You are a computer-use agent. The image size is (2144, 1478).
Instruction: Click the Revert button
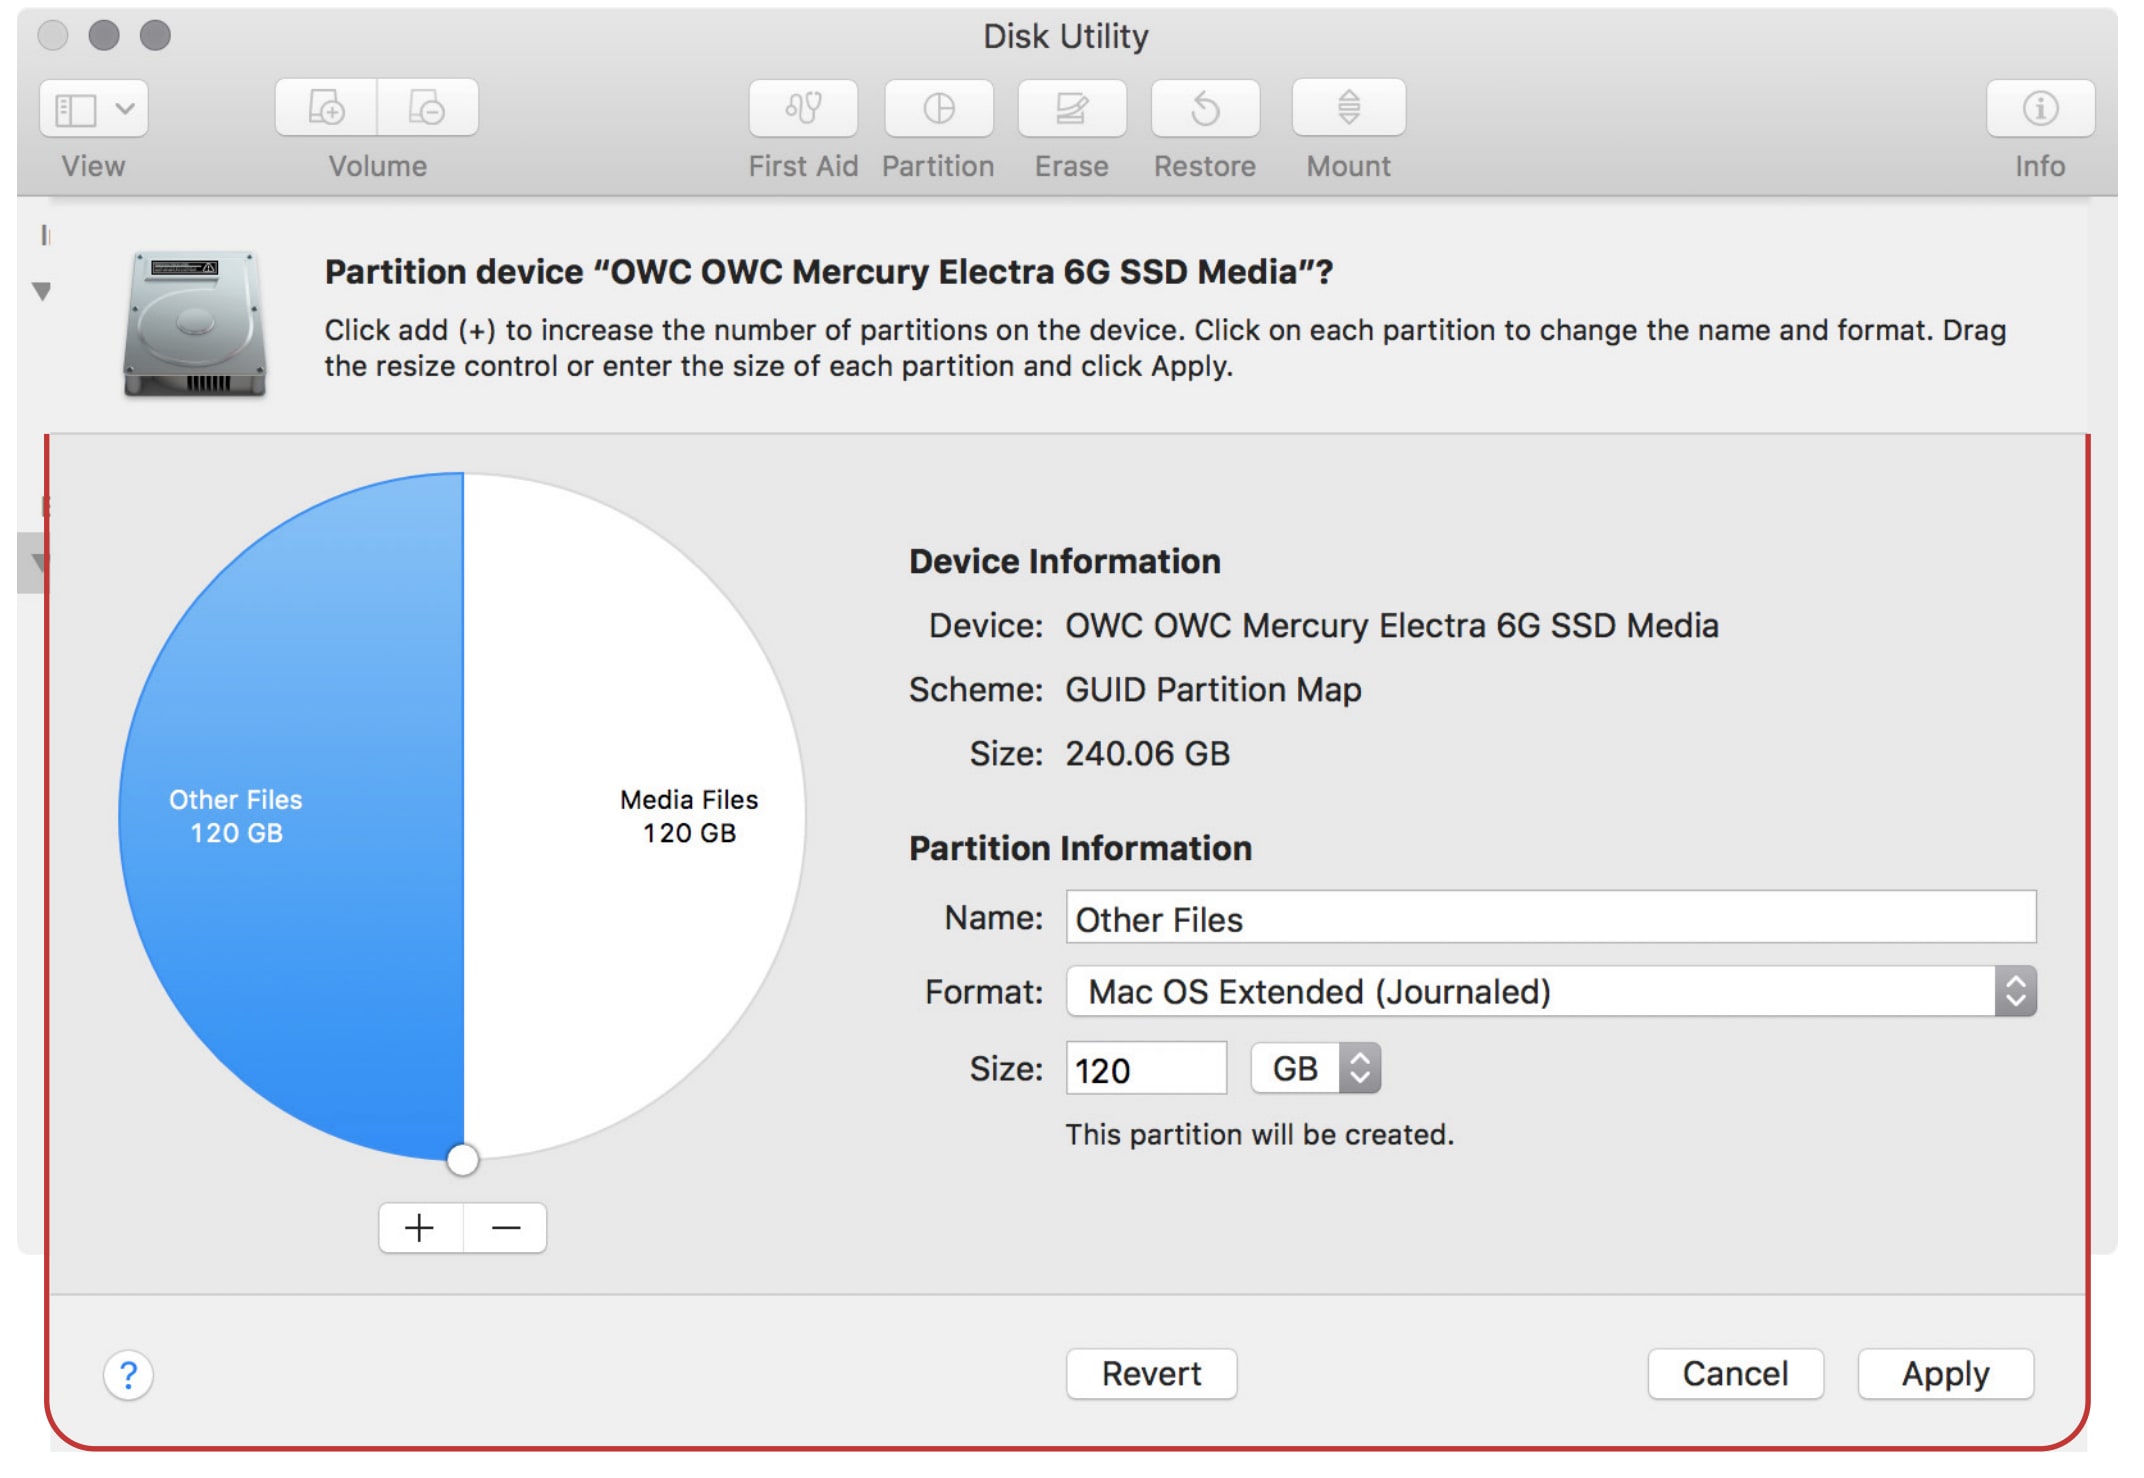1151,1373
